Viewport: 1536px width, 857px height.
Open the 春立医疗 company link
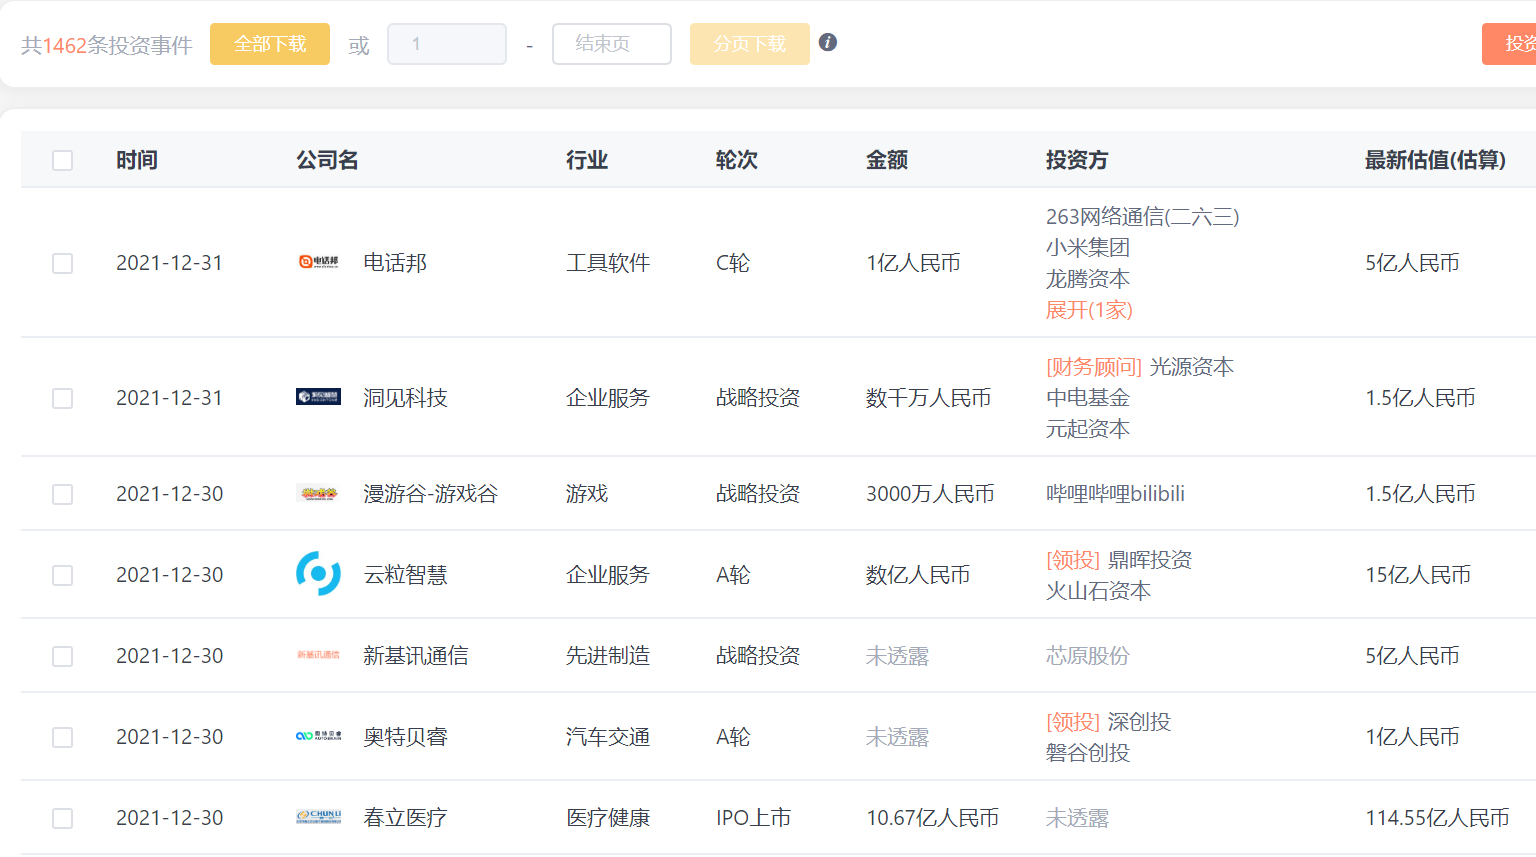(405, 818)
